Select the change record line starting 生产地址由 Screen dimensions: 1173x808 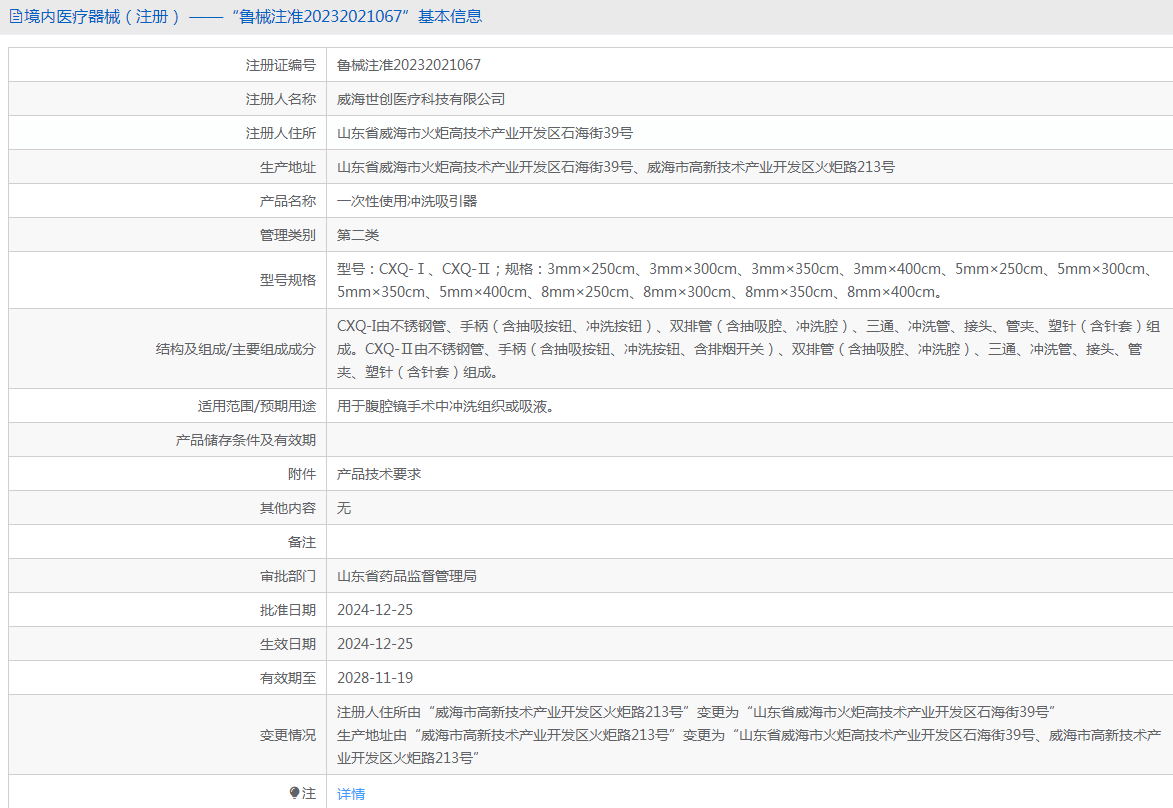point(749,747)
